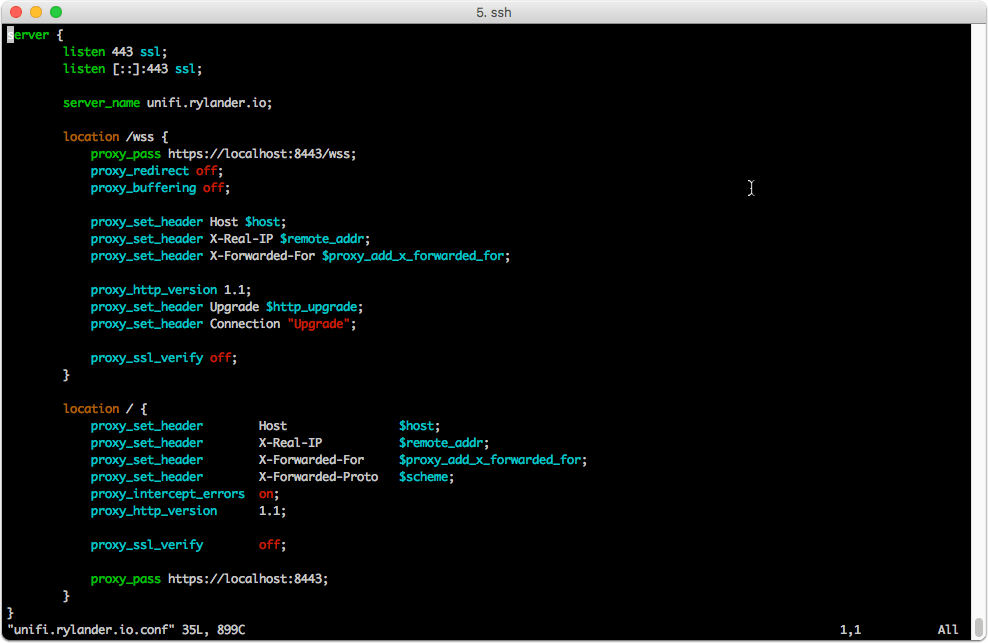988x643 pixels.
Task: Click the '$http_upgrade;' variable
Action: click(314, 307)
